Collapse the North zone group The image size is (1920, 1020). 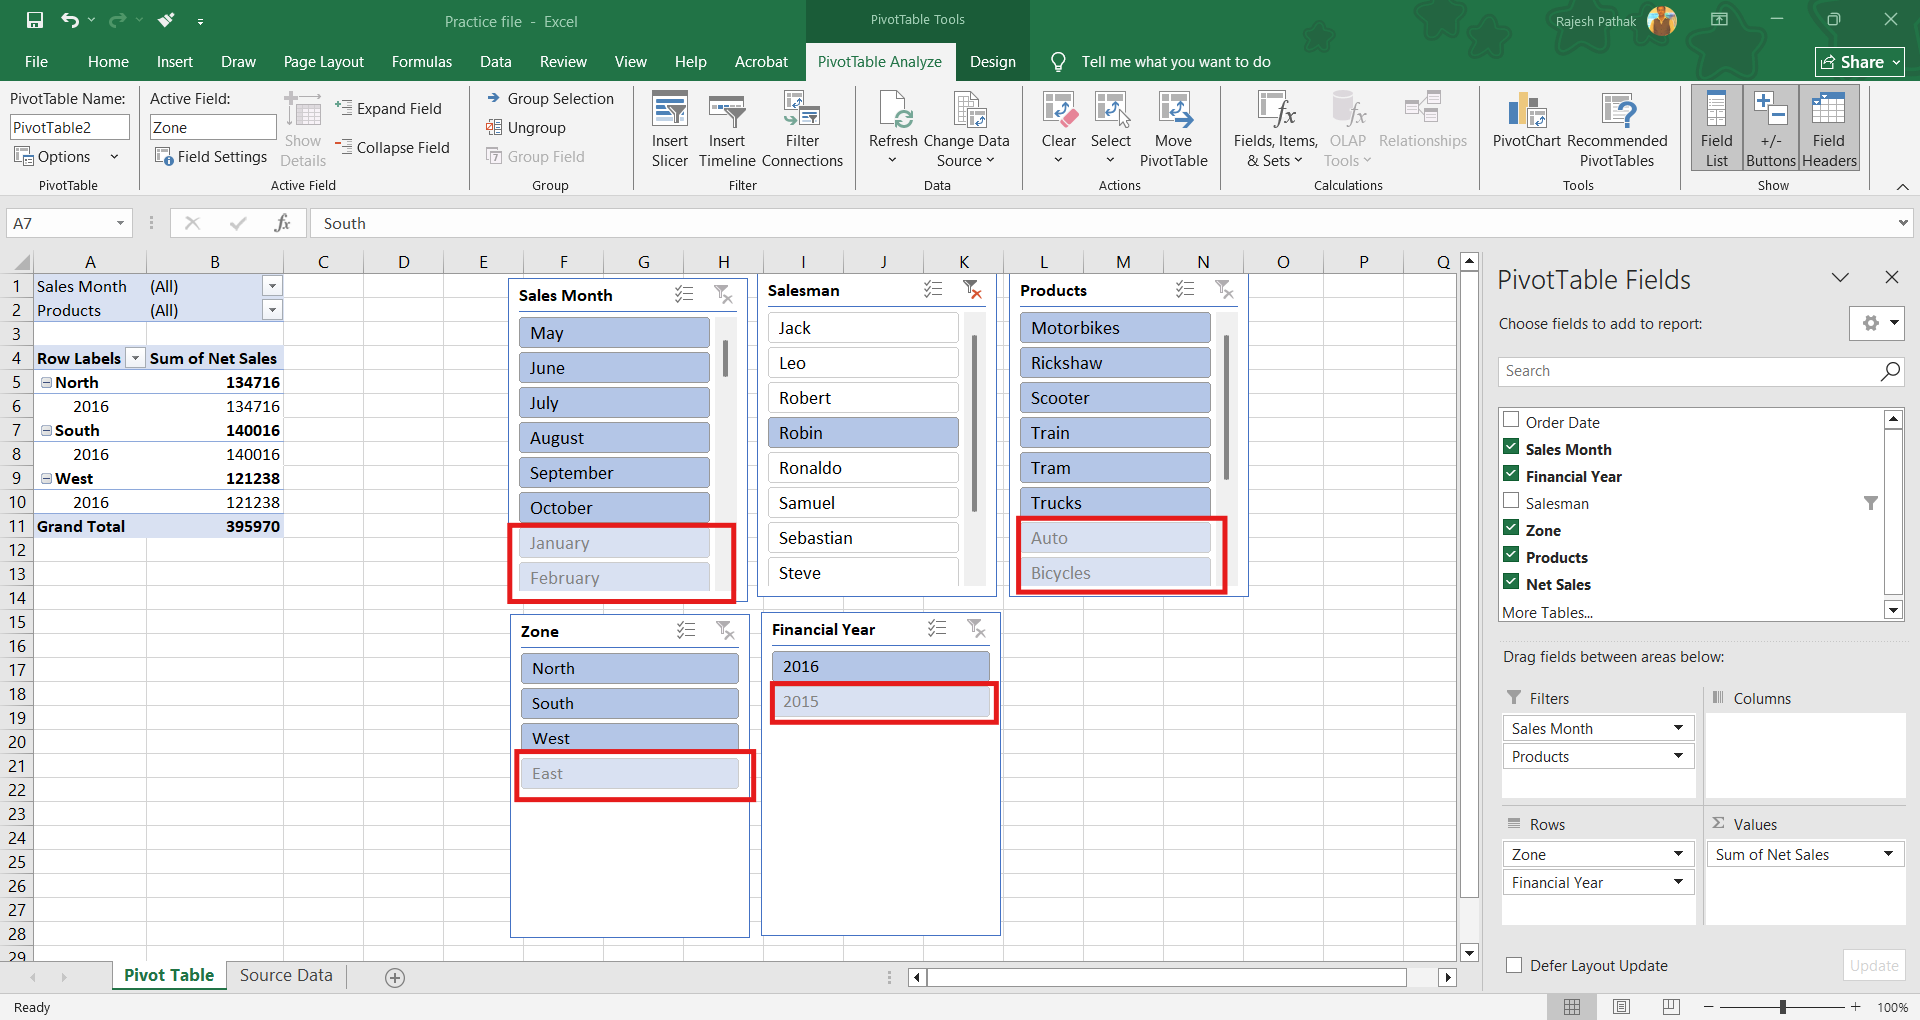(x=46, y=382)
